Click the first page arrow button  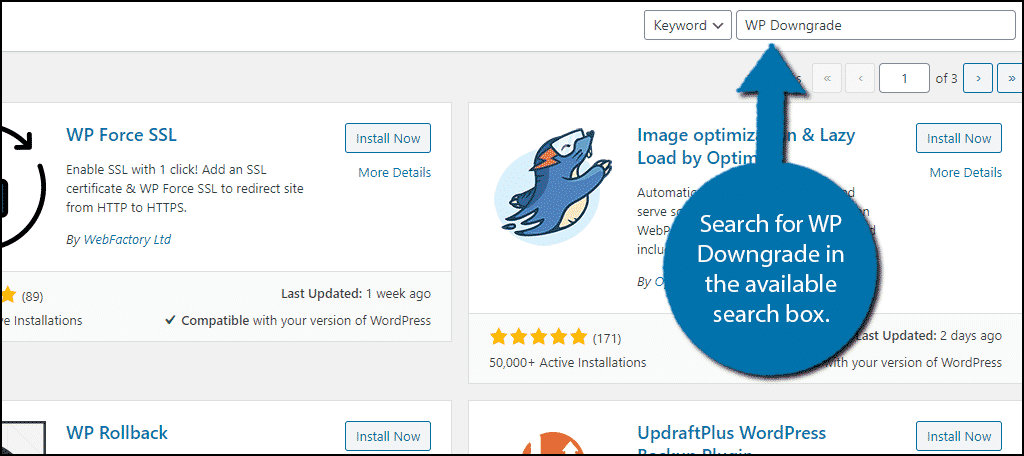827,78
